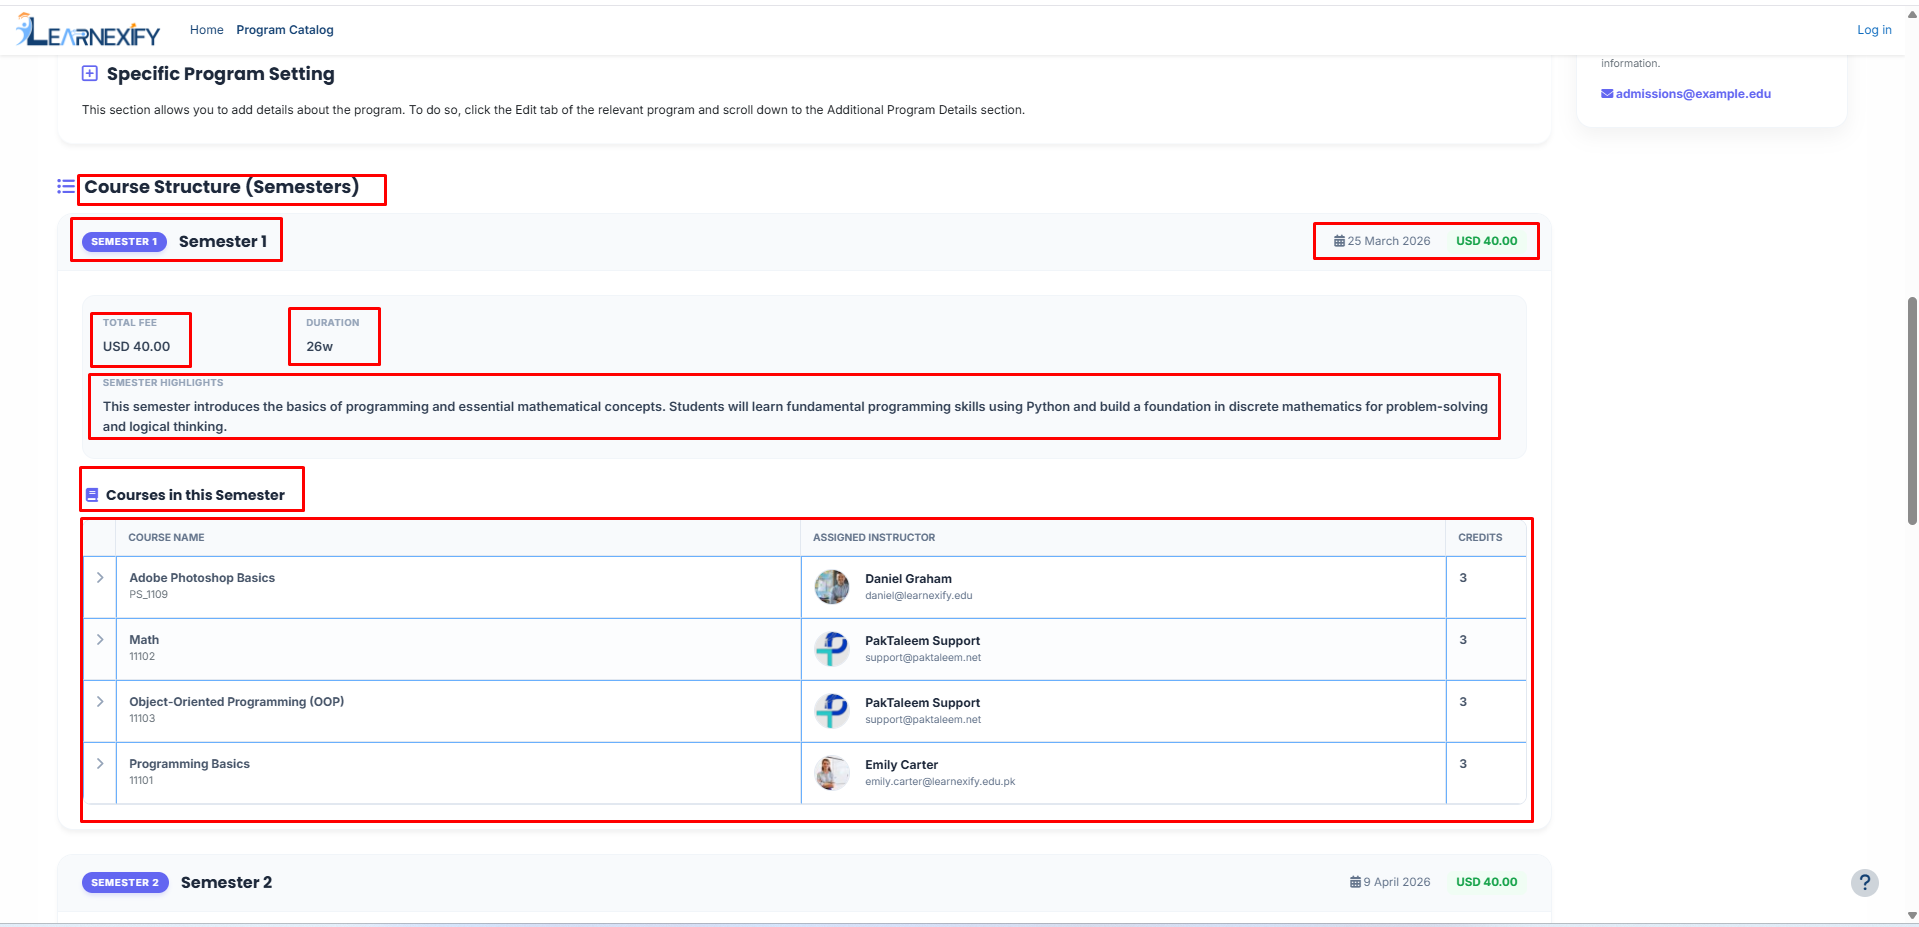Open the admissions@example.edu email link
This screenshot has height=927, width=1919.
tap(1693, 94)
